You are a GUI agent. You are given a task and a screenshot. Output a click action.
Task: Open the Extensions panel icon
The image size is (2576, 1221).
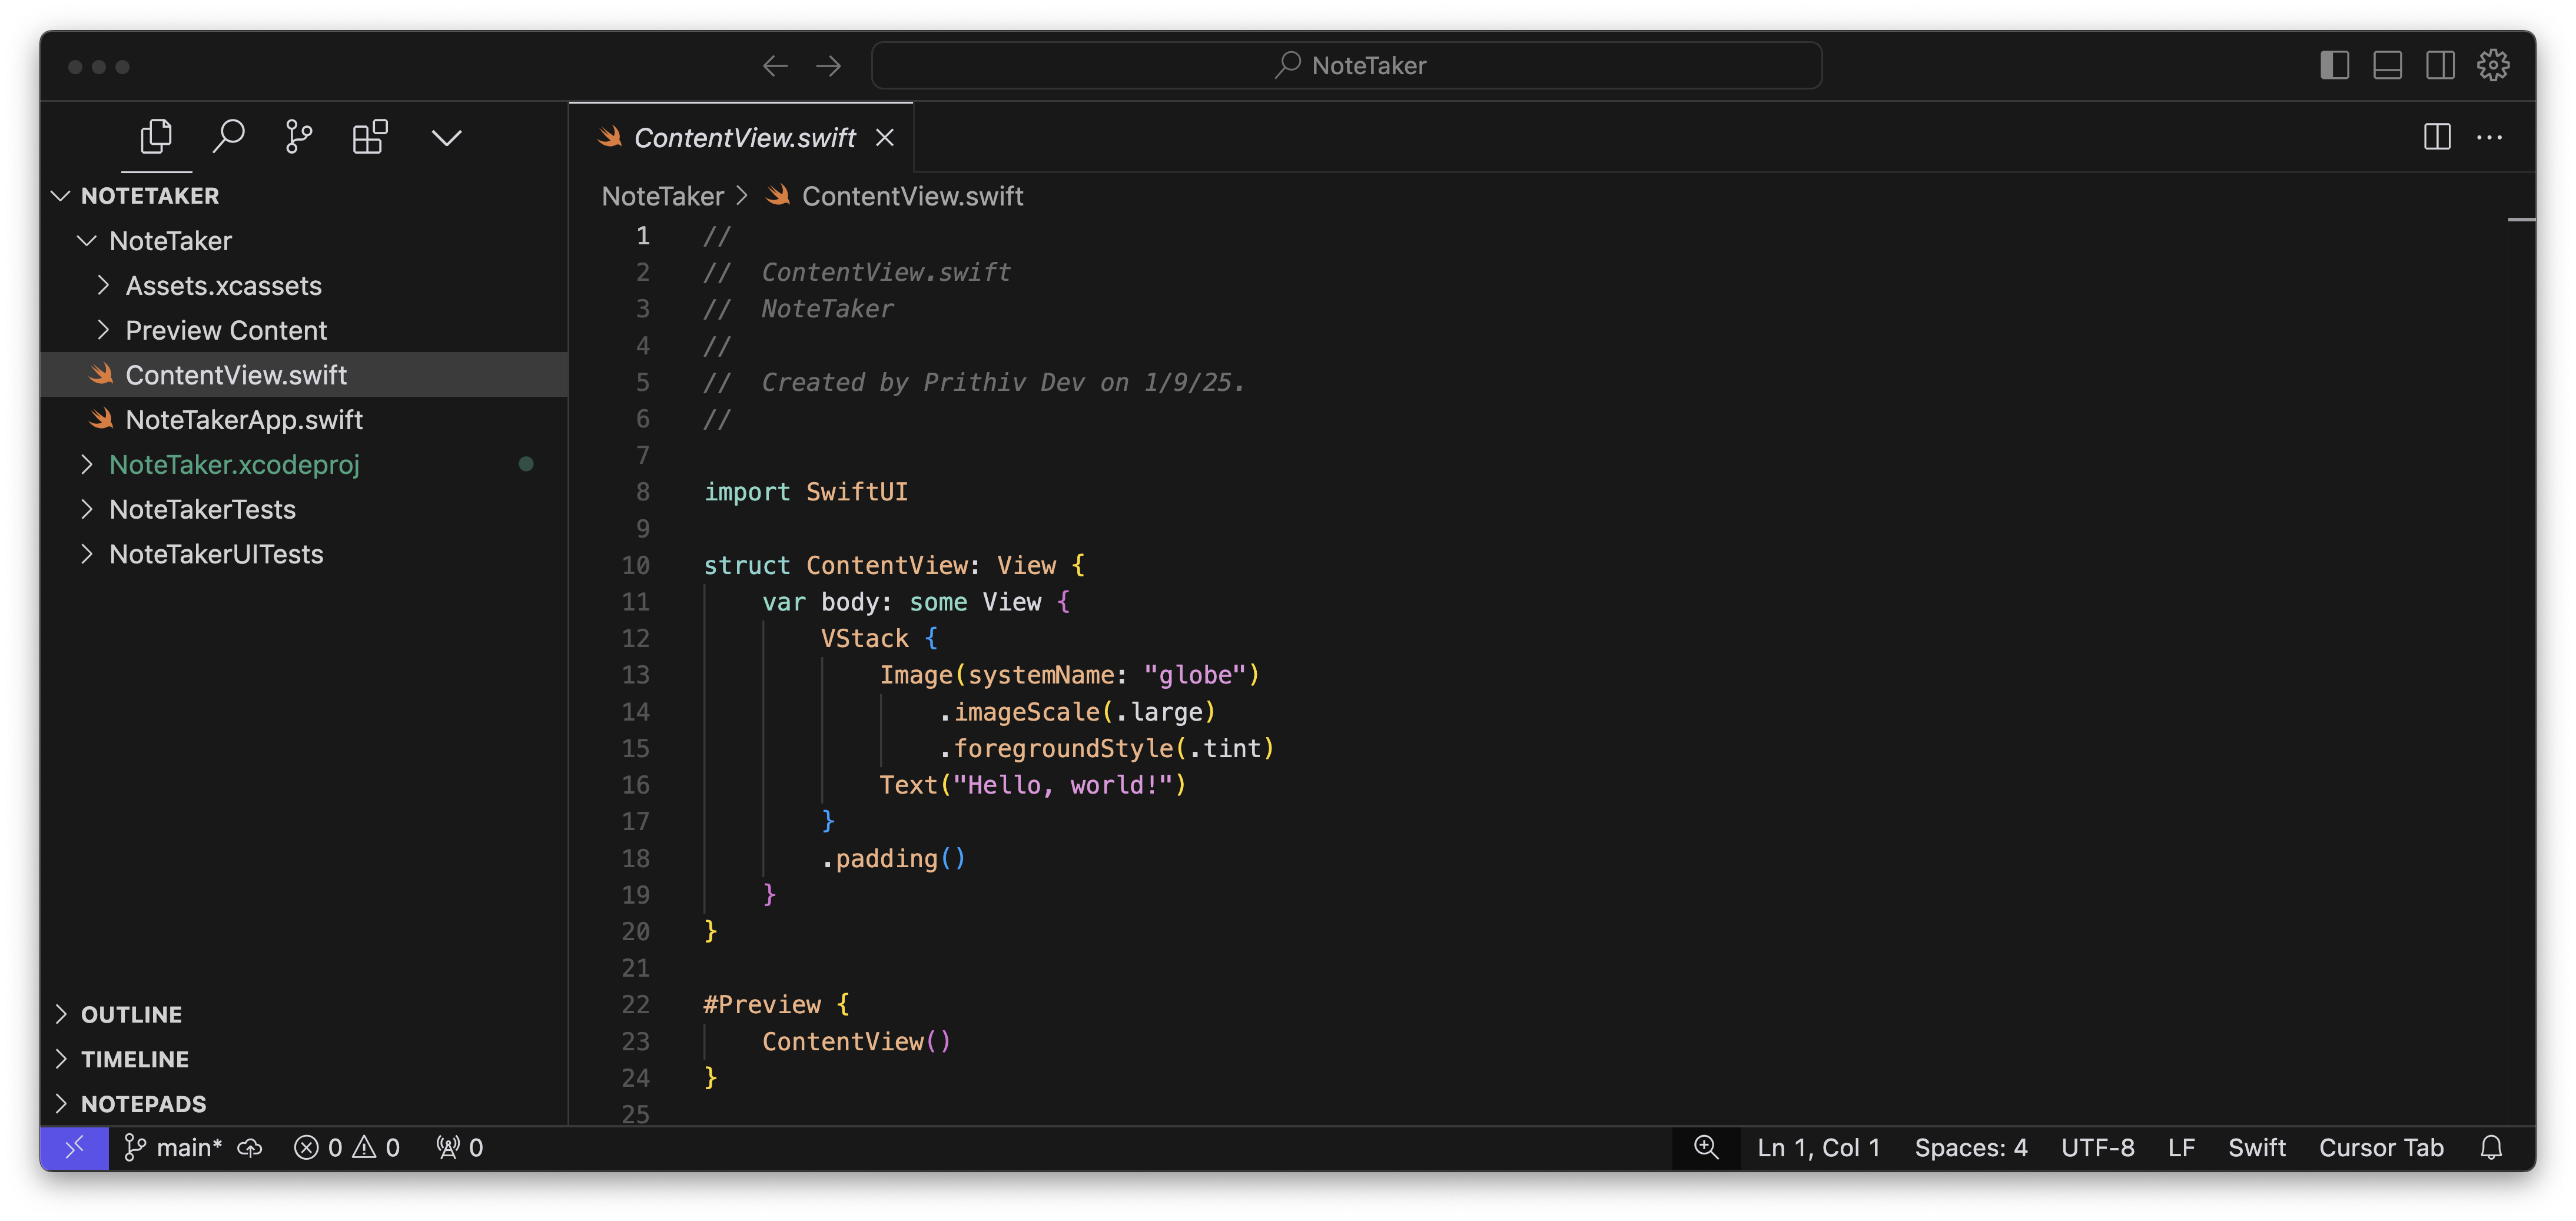369,137
